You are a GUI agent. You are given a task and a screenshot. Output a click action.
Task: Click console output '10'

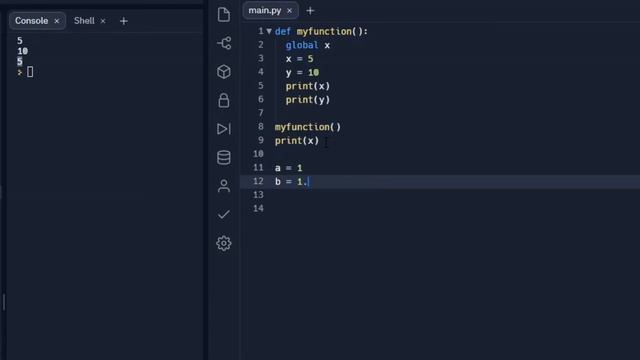coord(22,51)
